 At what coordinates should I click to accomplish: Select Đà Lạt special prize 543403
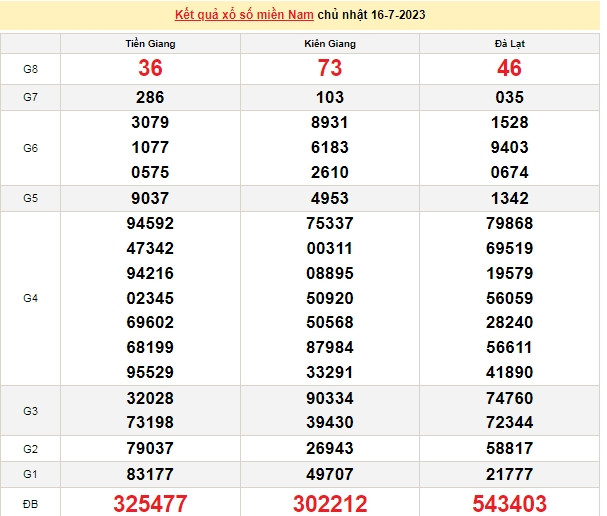coord(509,502)
